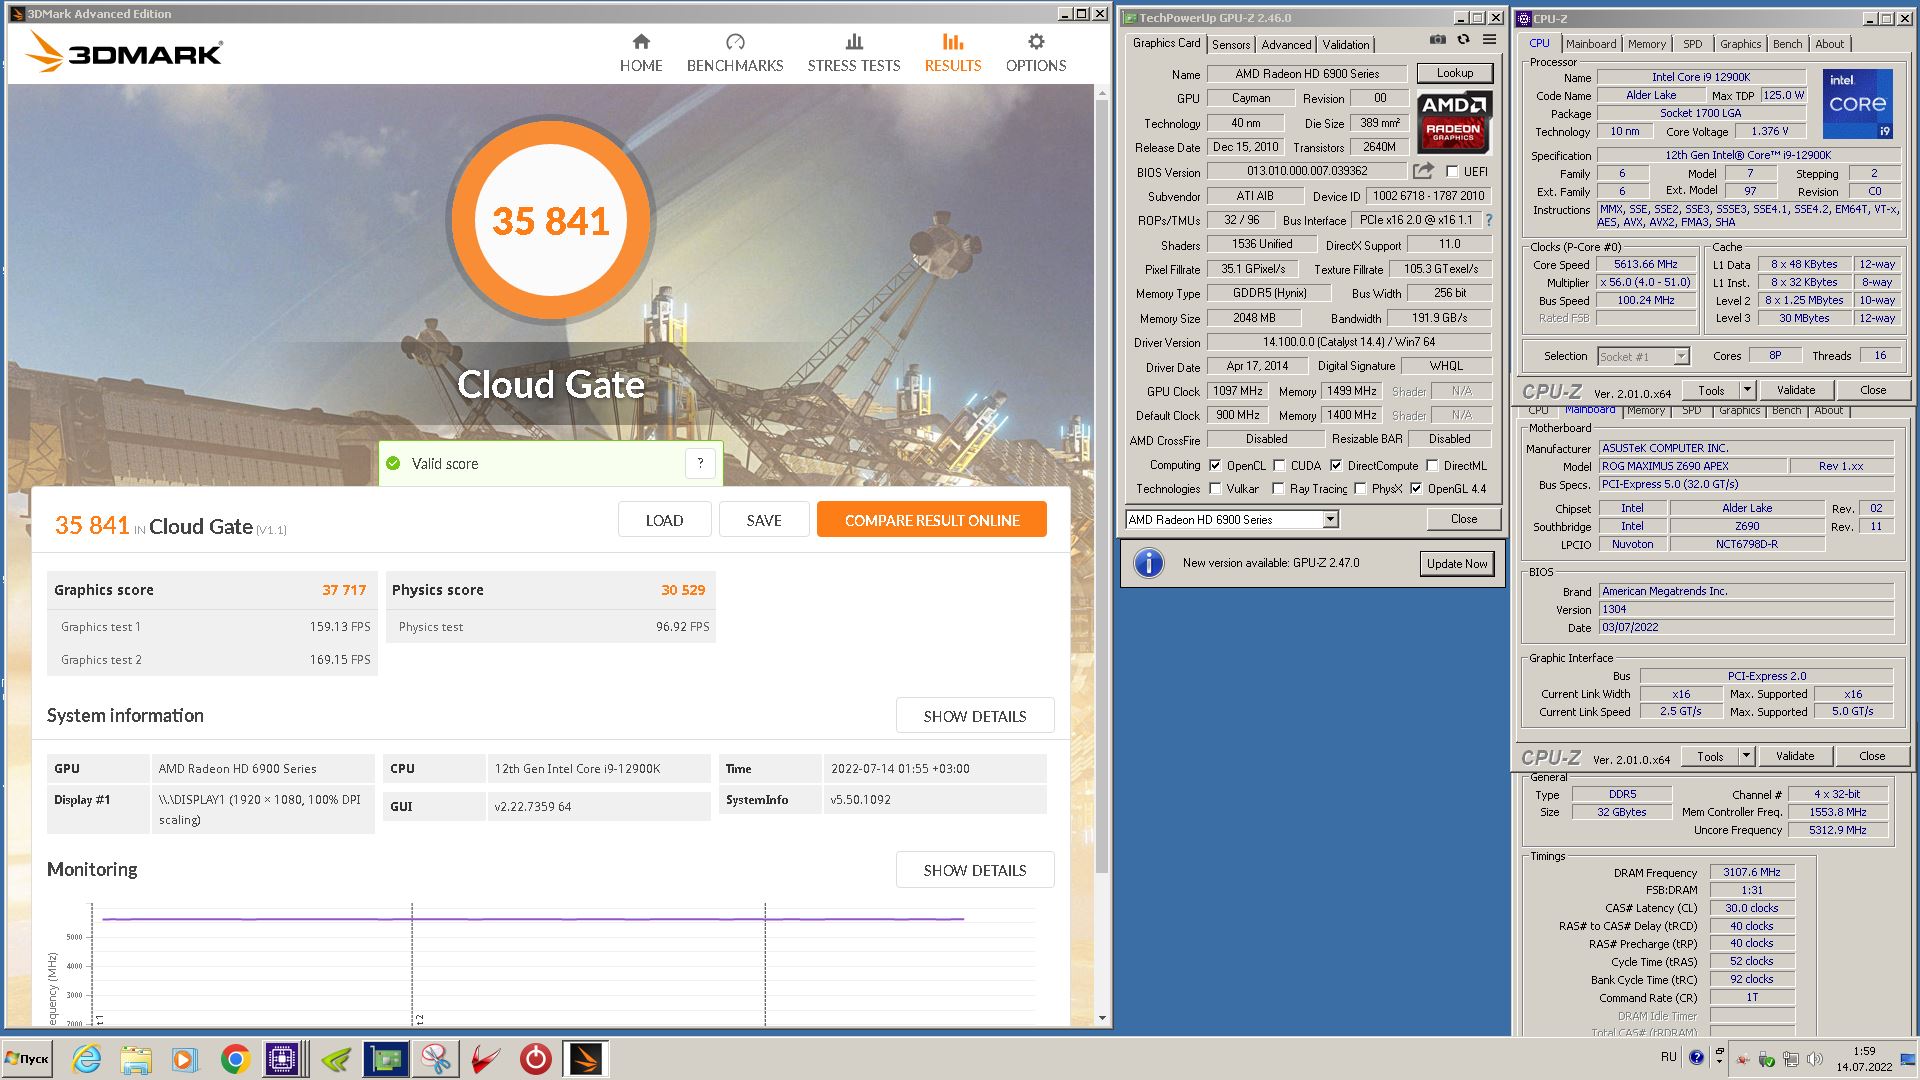The width and height of the screenshot is (1920, 1080).
Task: Click network icon in system tray
Action: 1791,1058
